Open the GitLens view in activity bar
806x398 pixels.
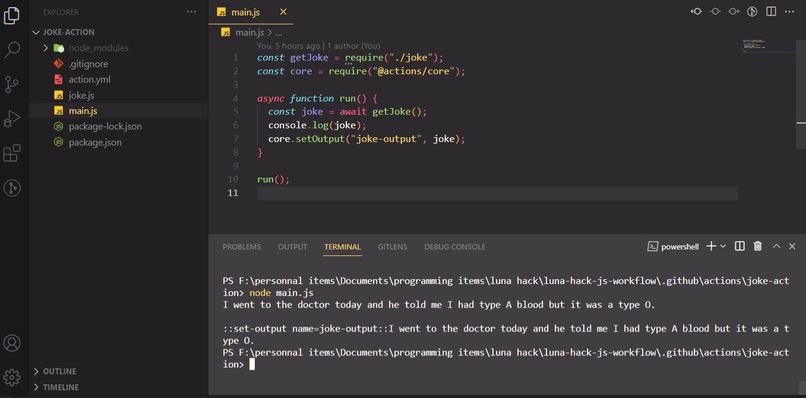pyautogui.click(x=11, y=188)
